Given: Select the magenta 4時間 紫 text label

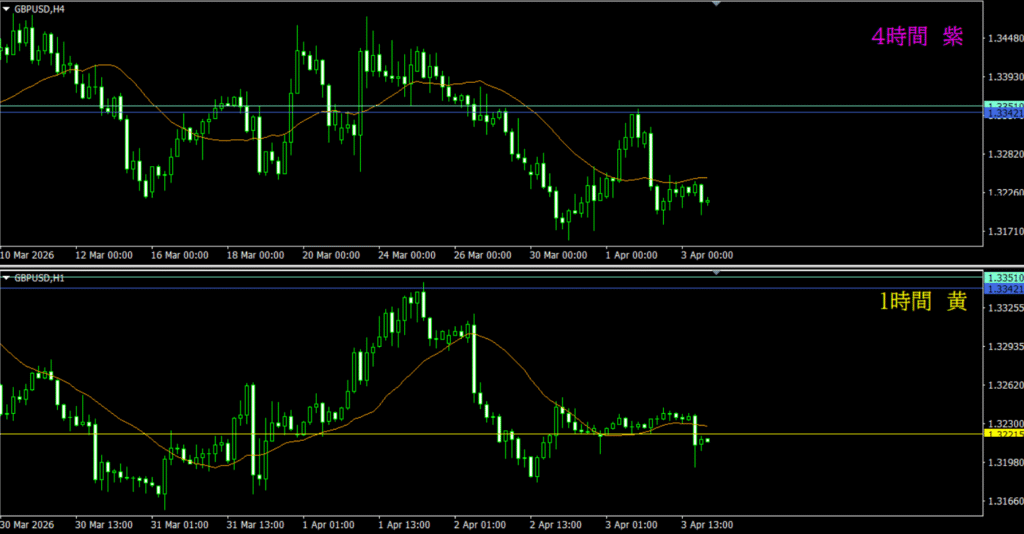Looking at the screenshot, I should [x=917, y=37].
